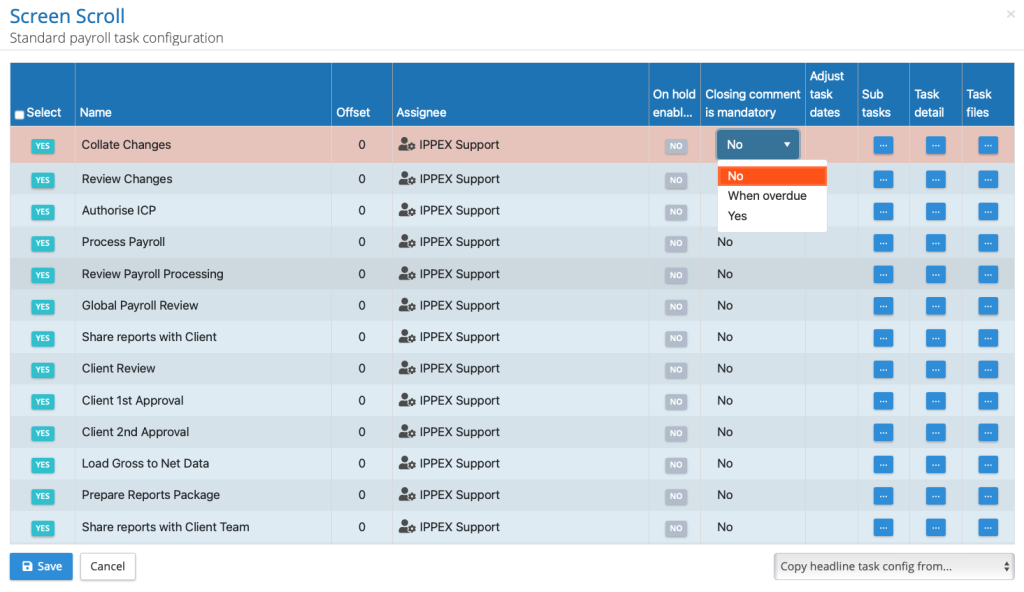The width and height of the screenshot is (1024, 592).
Task: Click Closing comment value for Share reports with Client
Action: pyautogui.click(x=725, y=337)
